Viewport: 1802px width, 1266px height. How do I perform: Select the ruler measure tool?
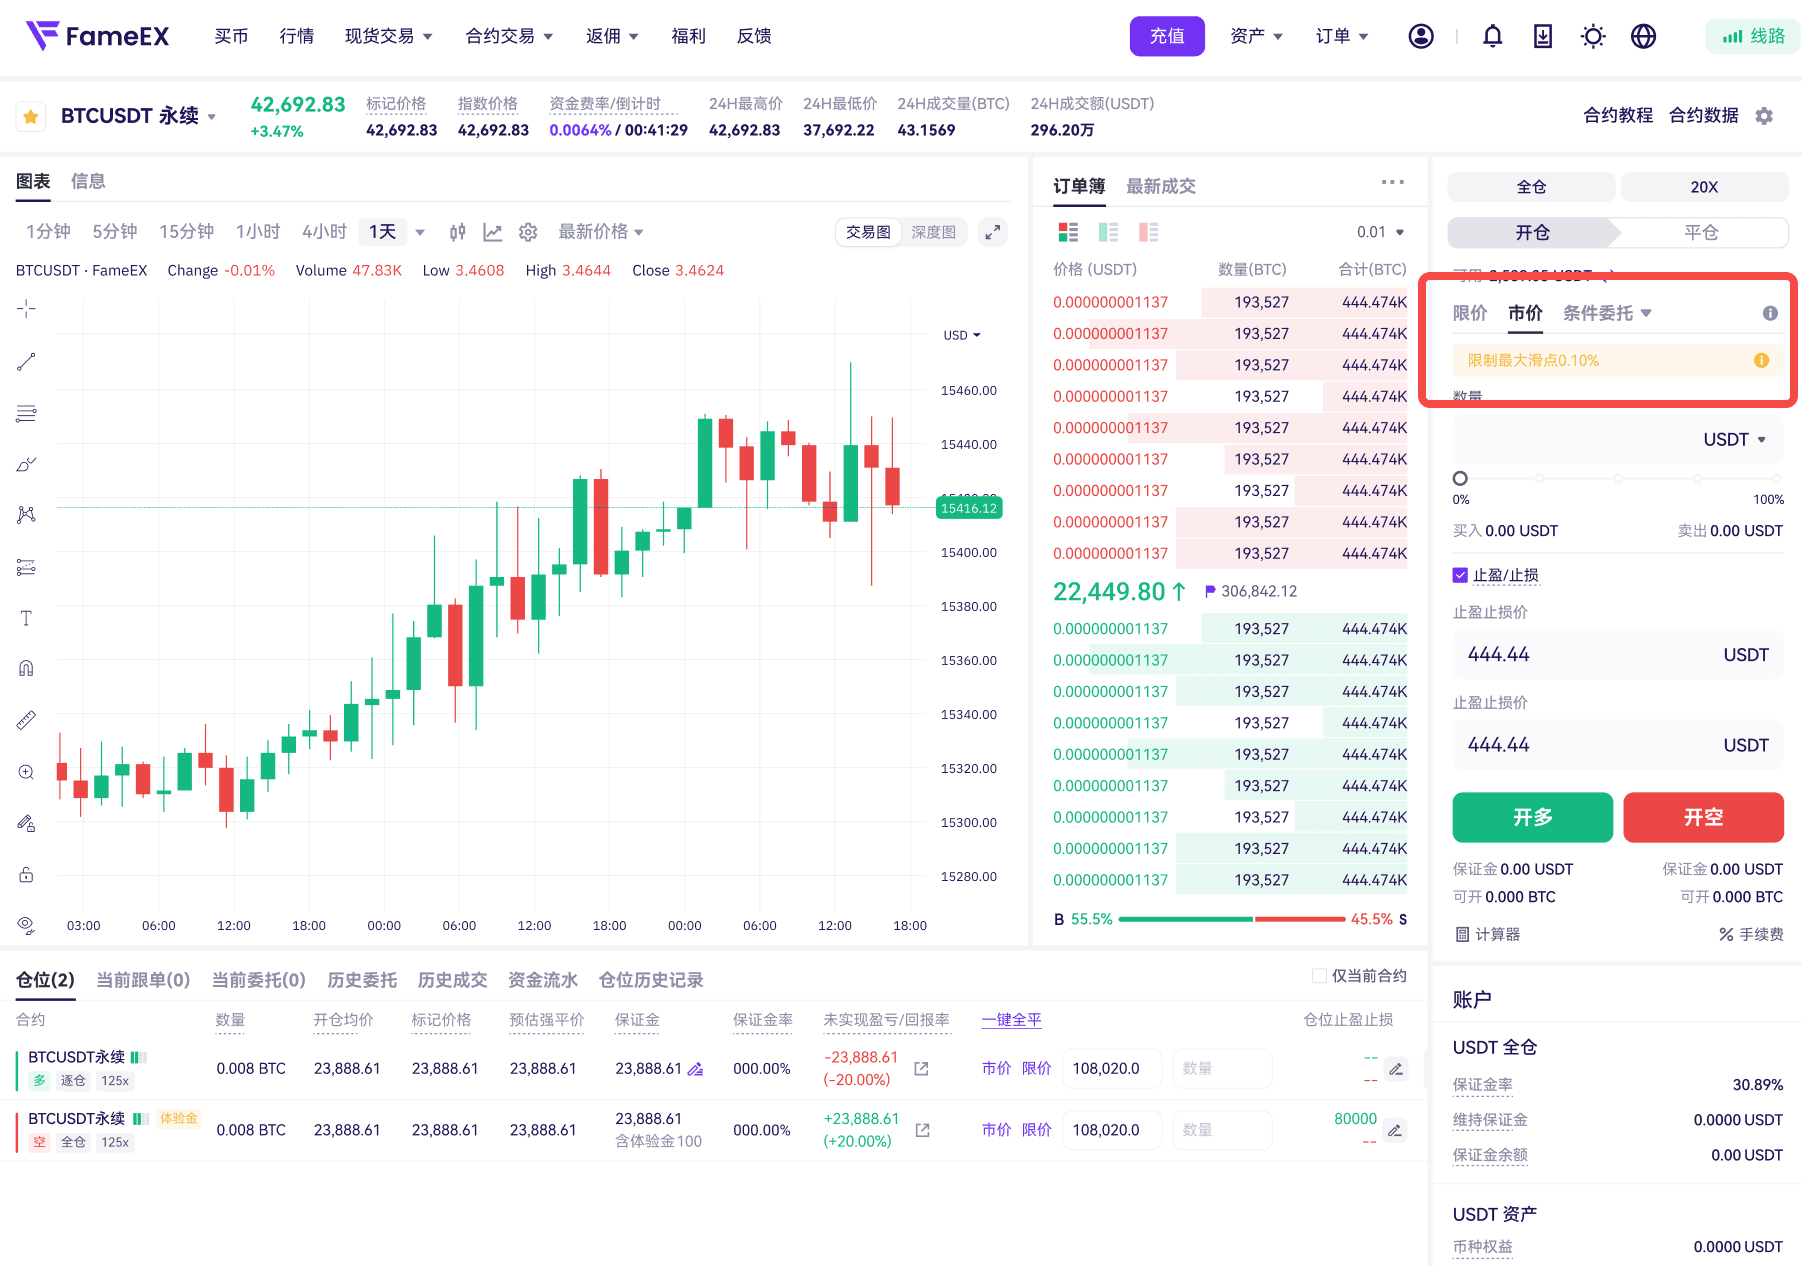26,720
